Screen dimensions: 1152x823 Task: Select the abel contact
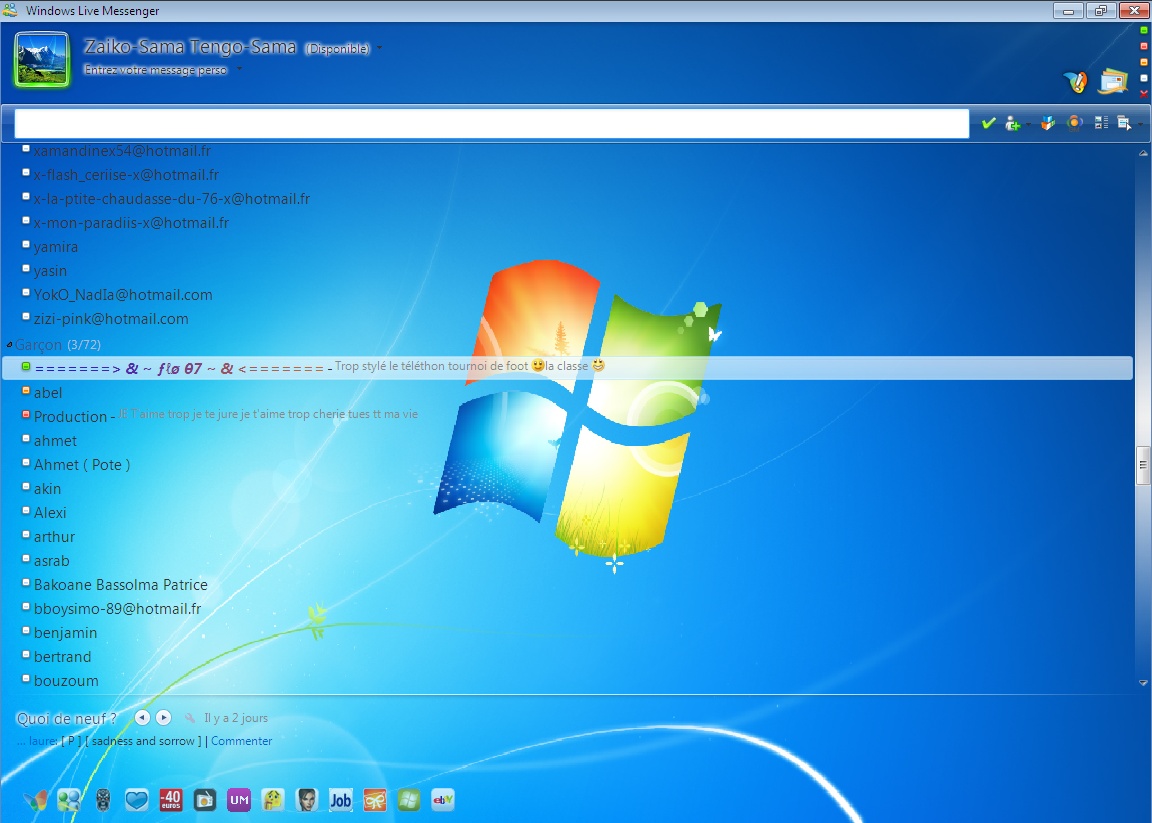48,392
